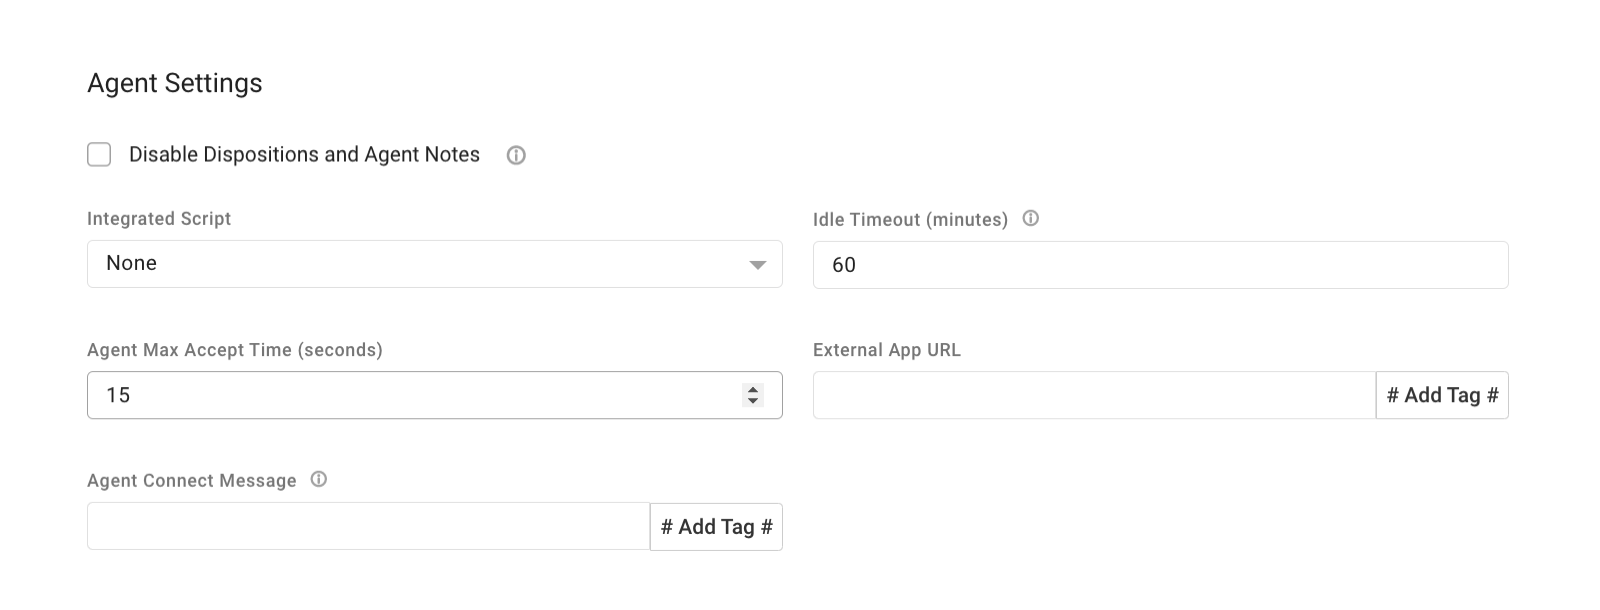The image size is (1600, 610).
Task: Click Add Tag button for External App URL
Action: 1441,395
